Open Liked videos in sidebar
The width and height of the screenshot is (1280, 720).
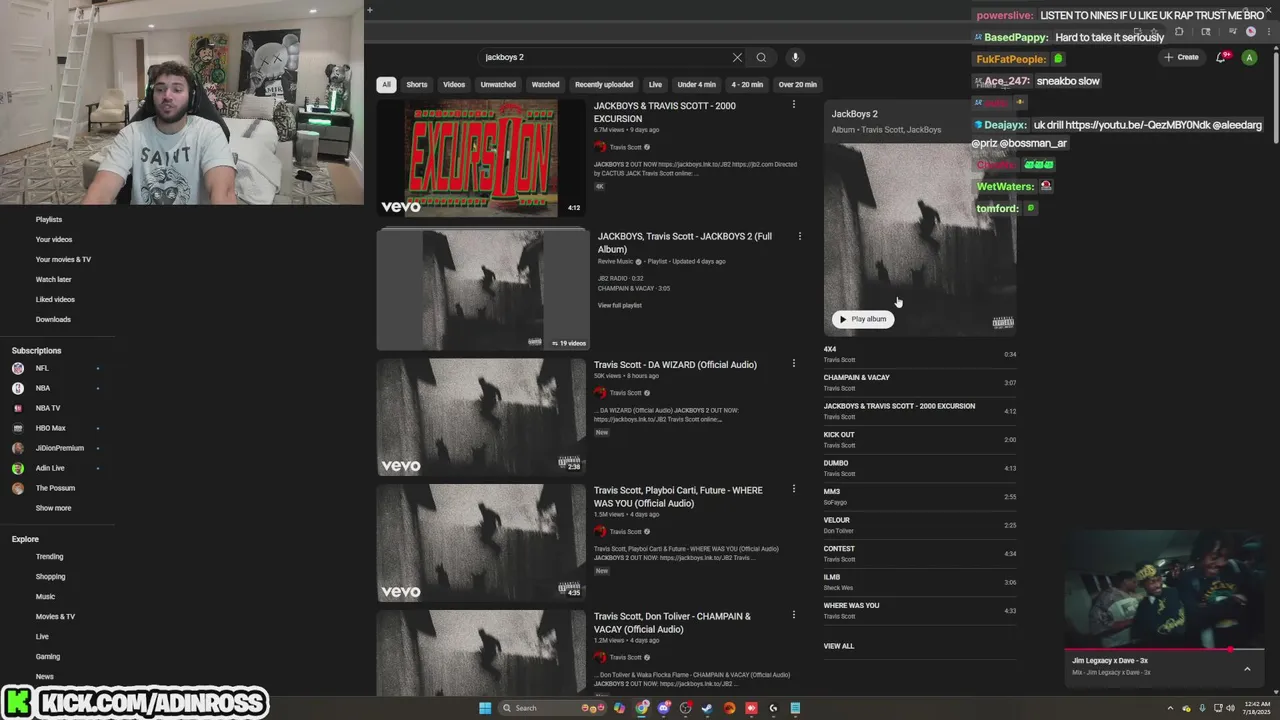point(55,299)
